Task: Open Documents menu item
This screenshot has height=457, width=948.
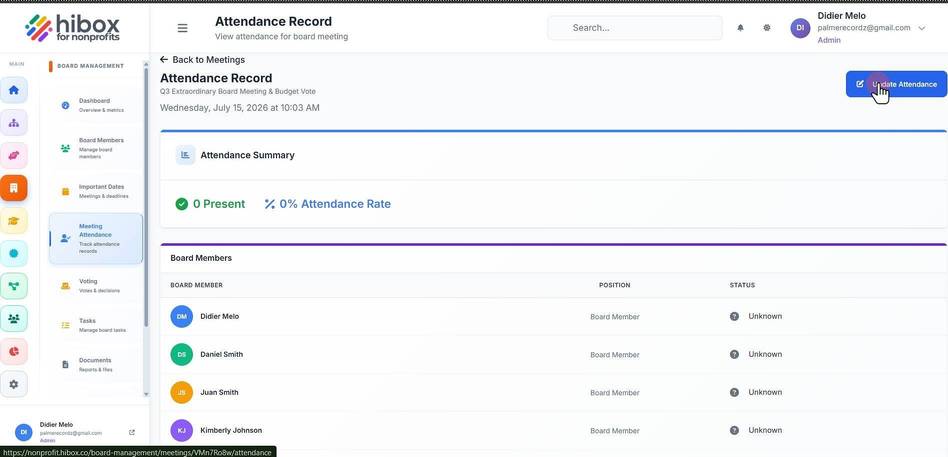Action: [x=96, y=365]
